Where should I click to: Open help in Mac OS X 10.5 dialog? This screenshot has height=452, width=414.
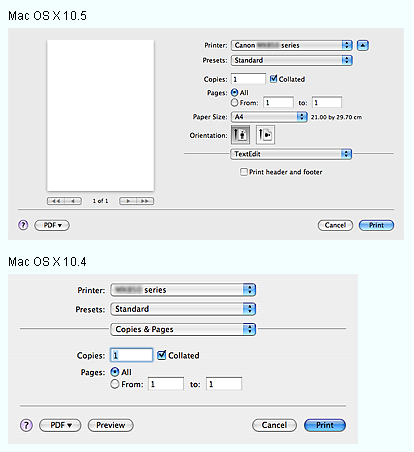tap(23, 225)
